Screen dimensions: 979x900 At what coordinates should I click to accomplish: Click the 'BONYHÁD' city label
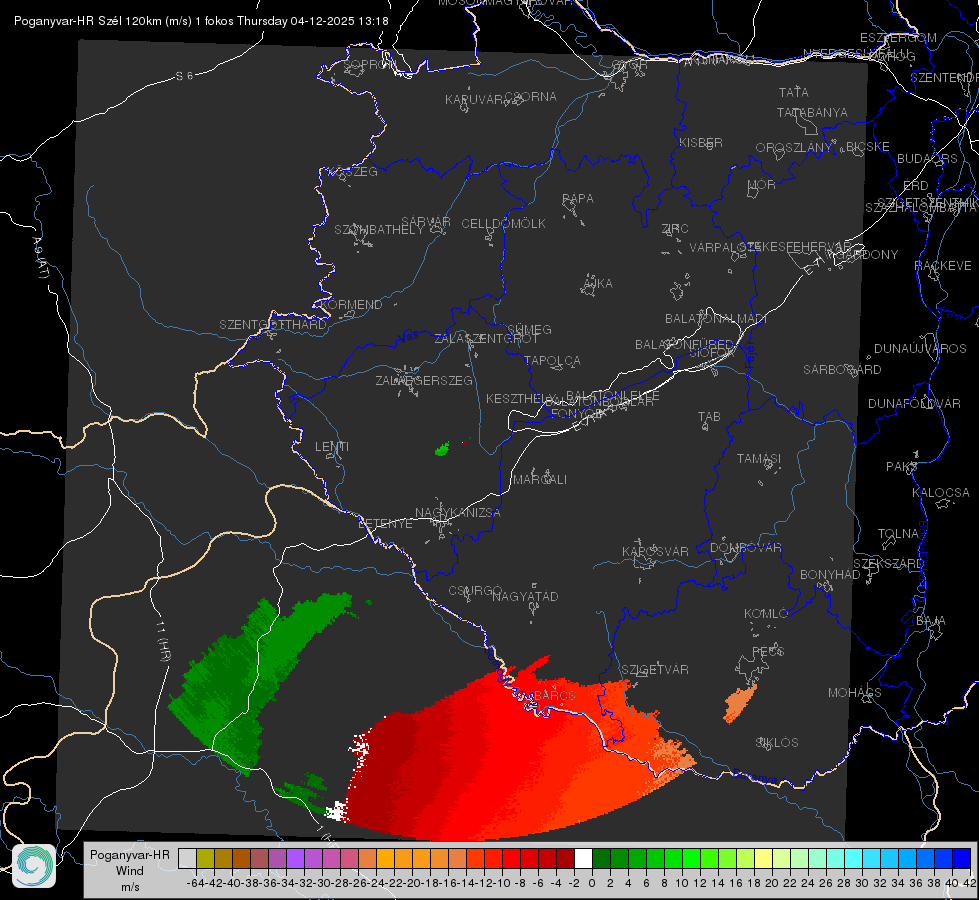pos(830,575)
